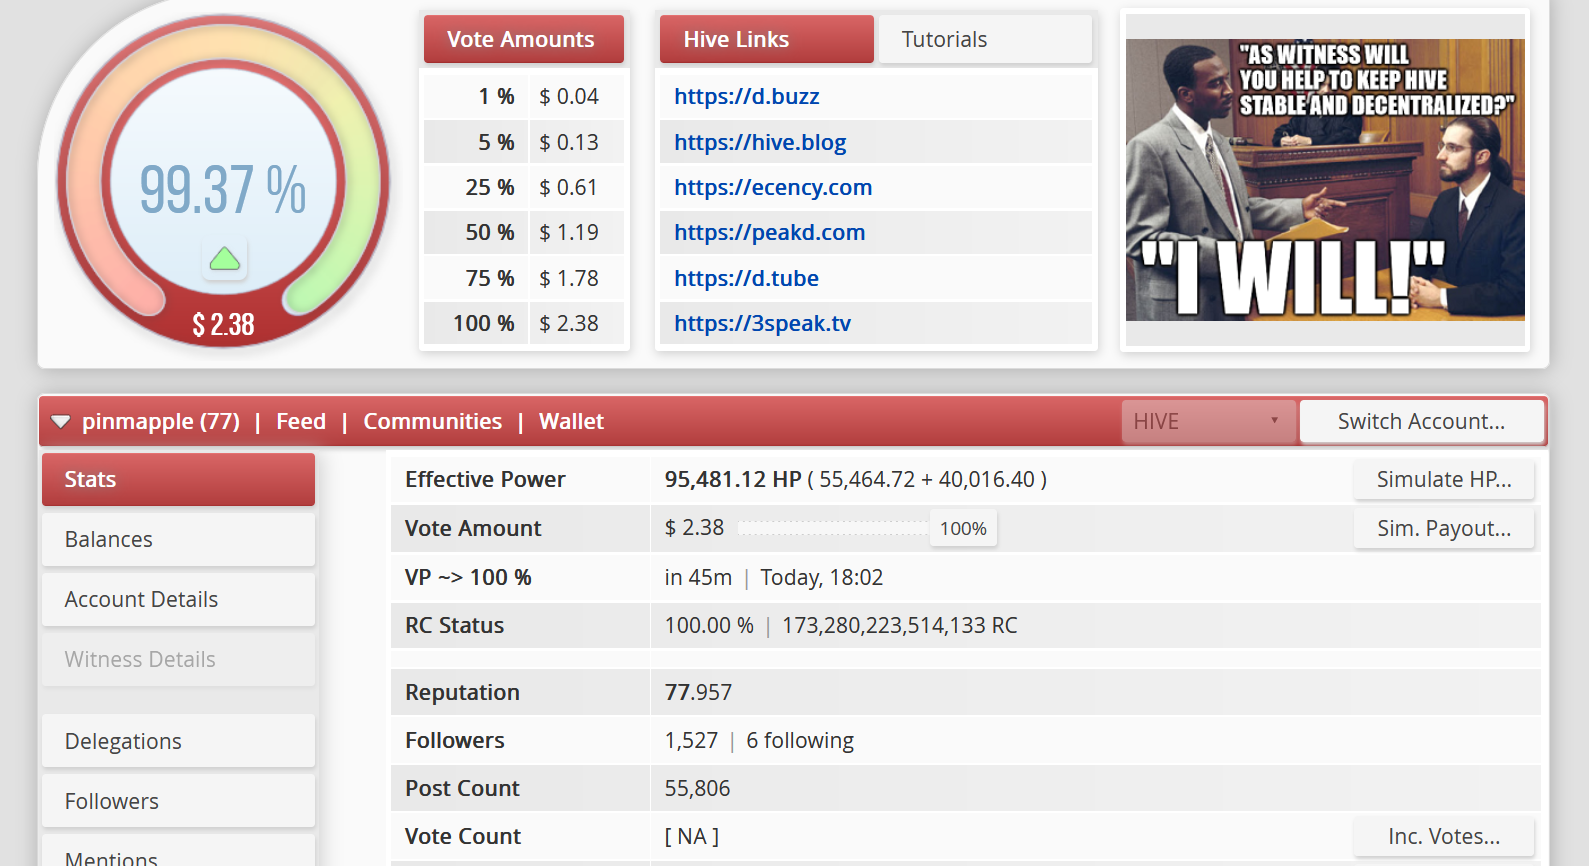Open the https://ecency.com link
Image resolution: width=1589 pixels, height=866 pixels.
pyautogui.click(x=773, y=187)
